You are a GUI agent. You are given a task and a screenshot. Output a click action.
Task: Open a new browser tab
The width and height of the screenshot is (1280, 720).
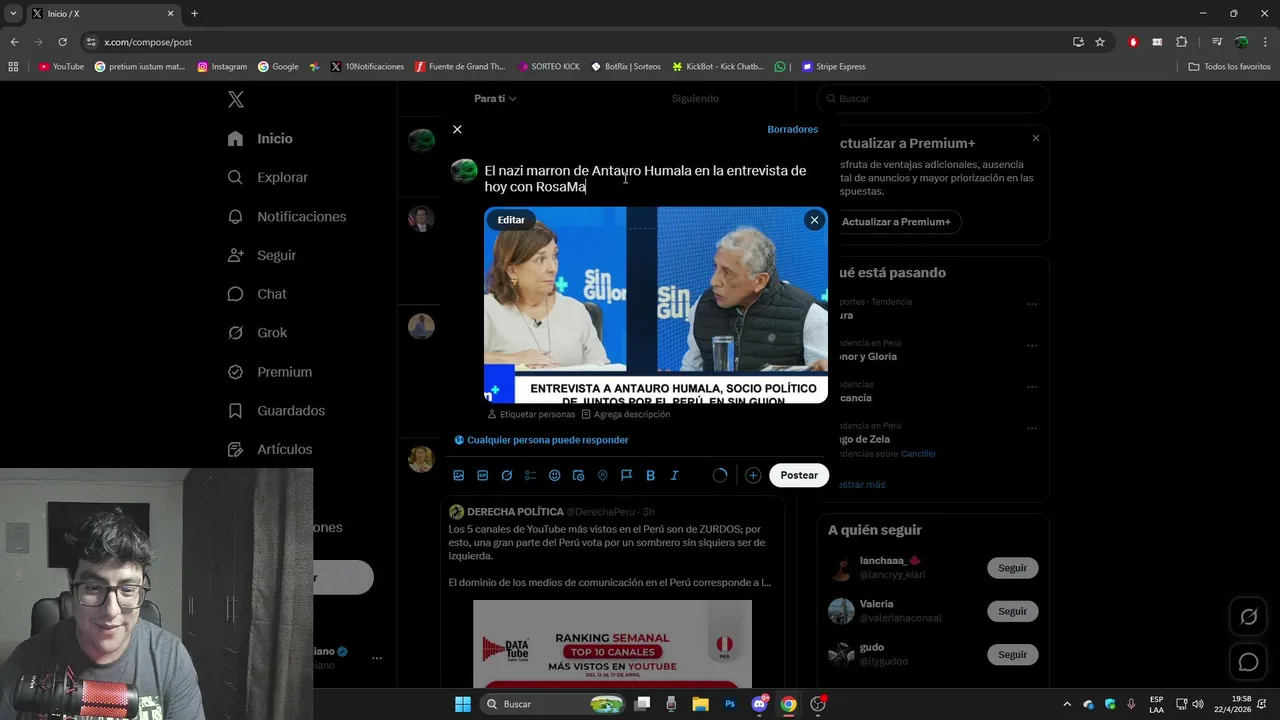pos(194,14)
